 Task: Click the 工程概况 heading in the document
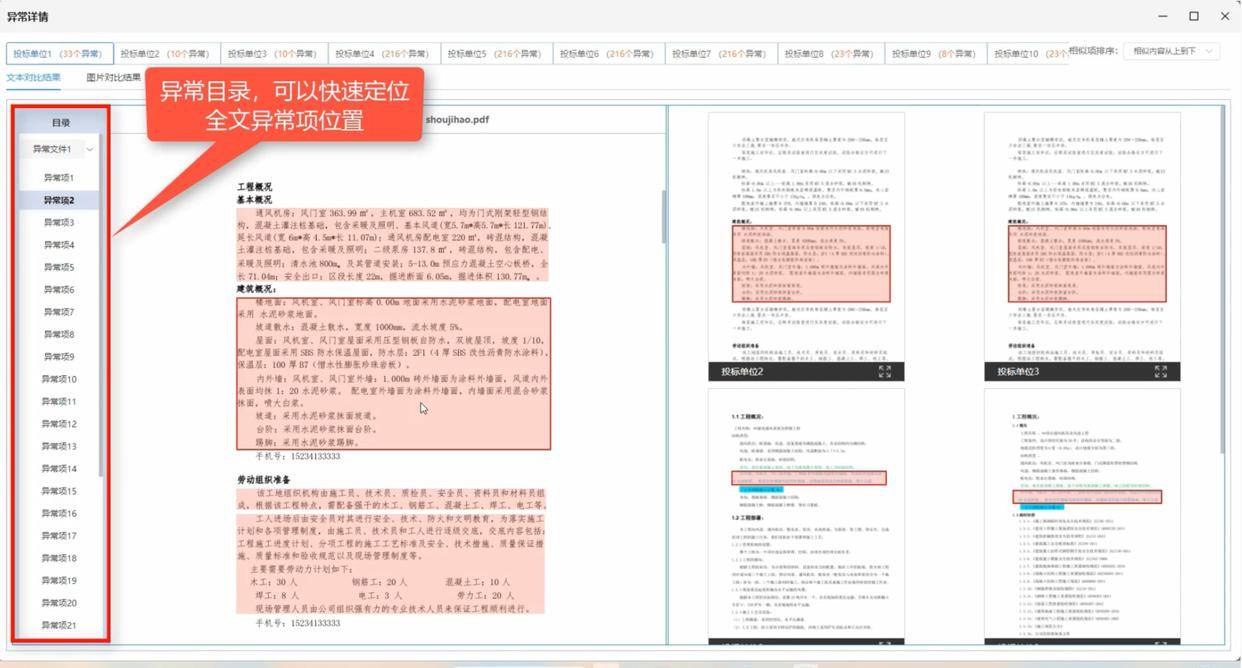pyautogui.click(x=255, y=187)
